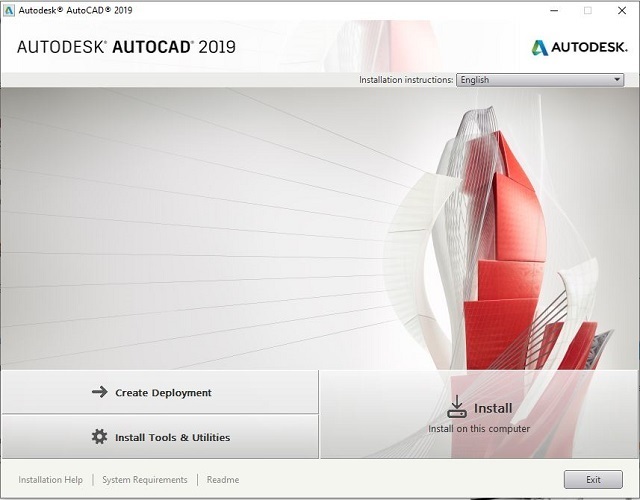Start Install on this computer
The height and width of the screenshot is (500, 640).
[x=479, y=415]
